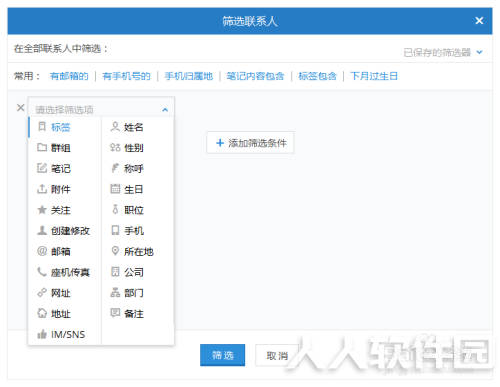Click the 添加筛选条件 button
This screenshot has height=387, width=500.
[x=250, y=143]
